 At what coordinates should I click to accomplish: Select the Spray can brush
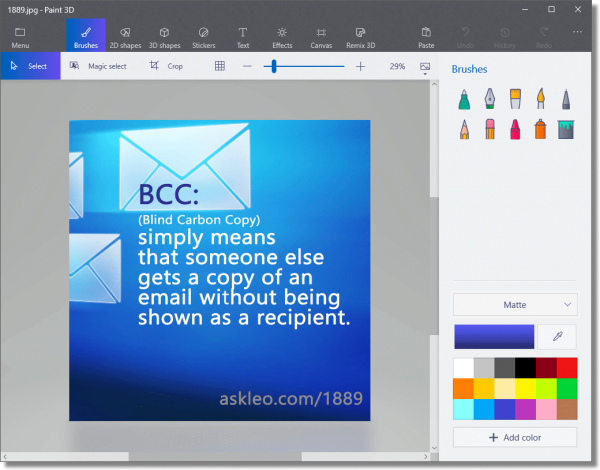(540, 129)
